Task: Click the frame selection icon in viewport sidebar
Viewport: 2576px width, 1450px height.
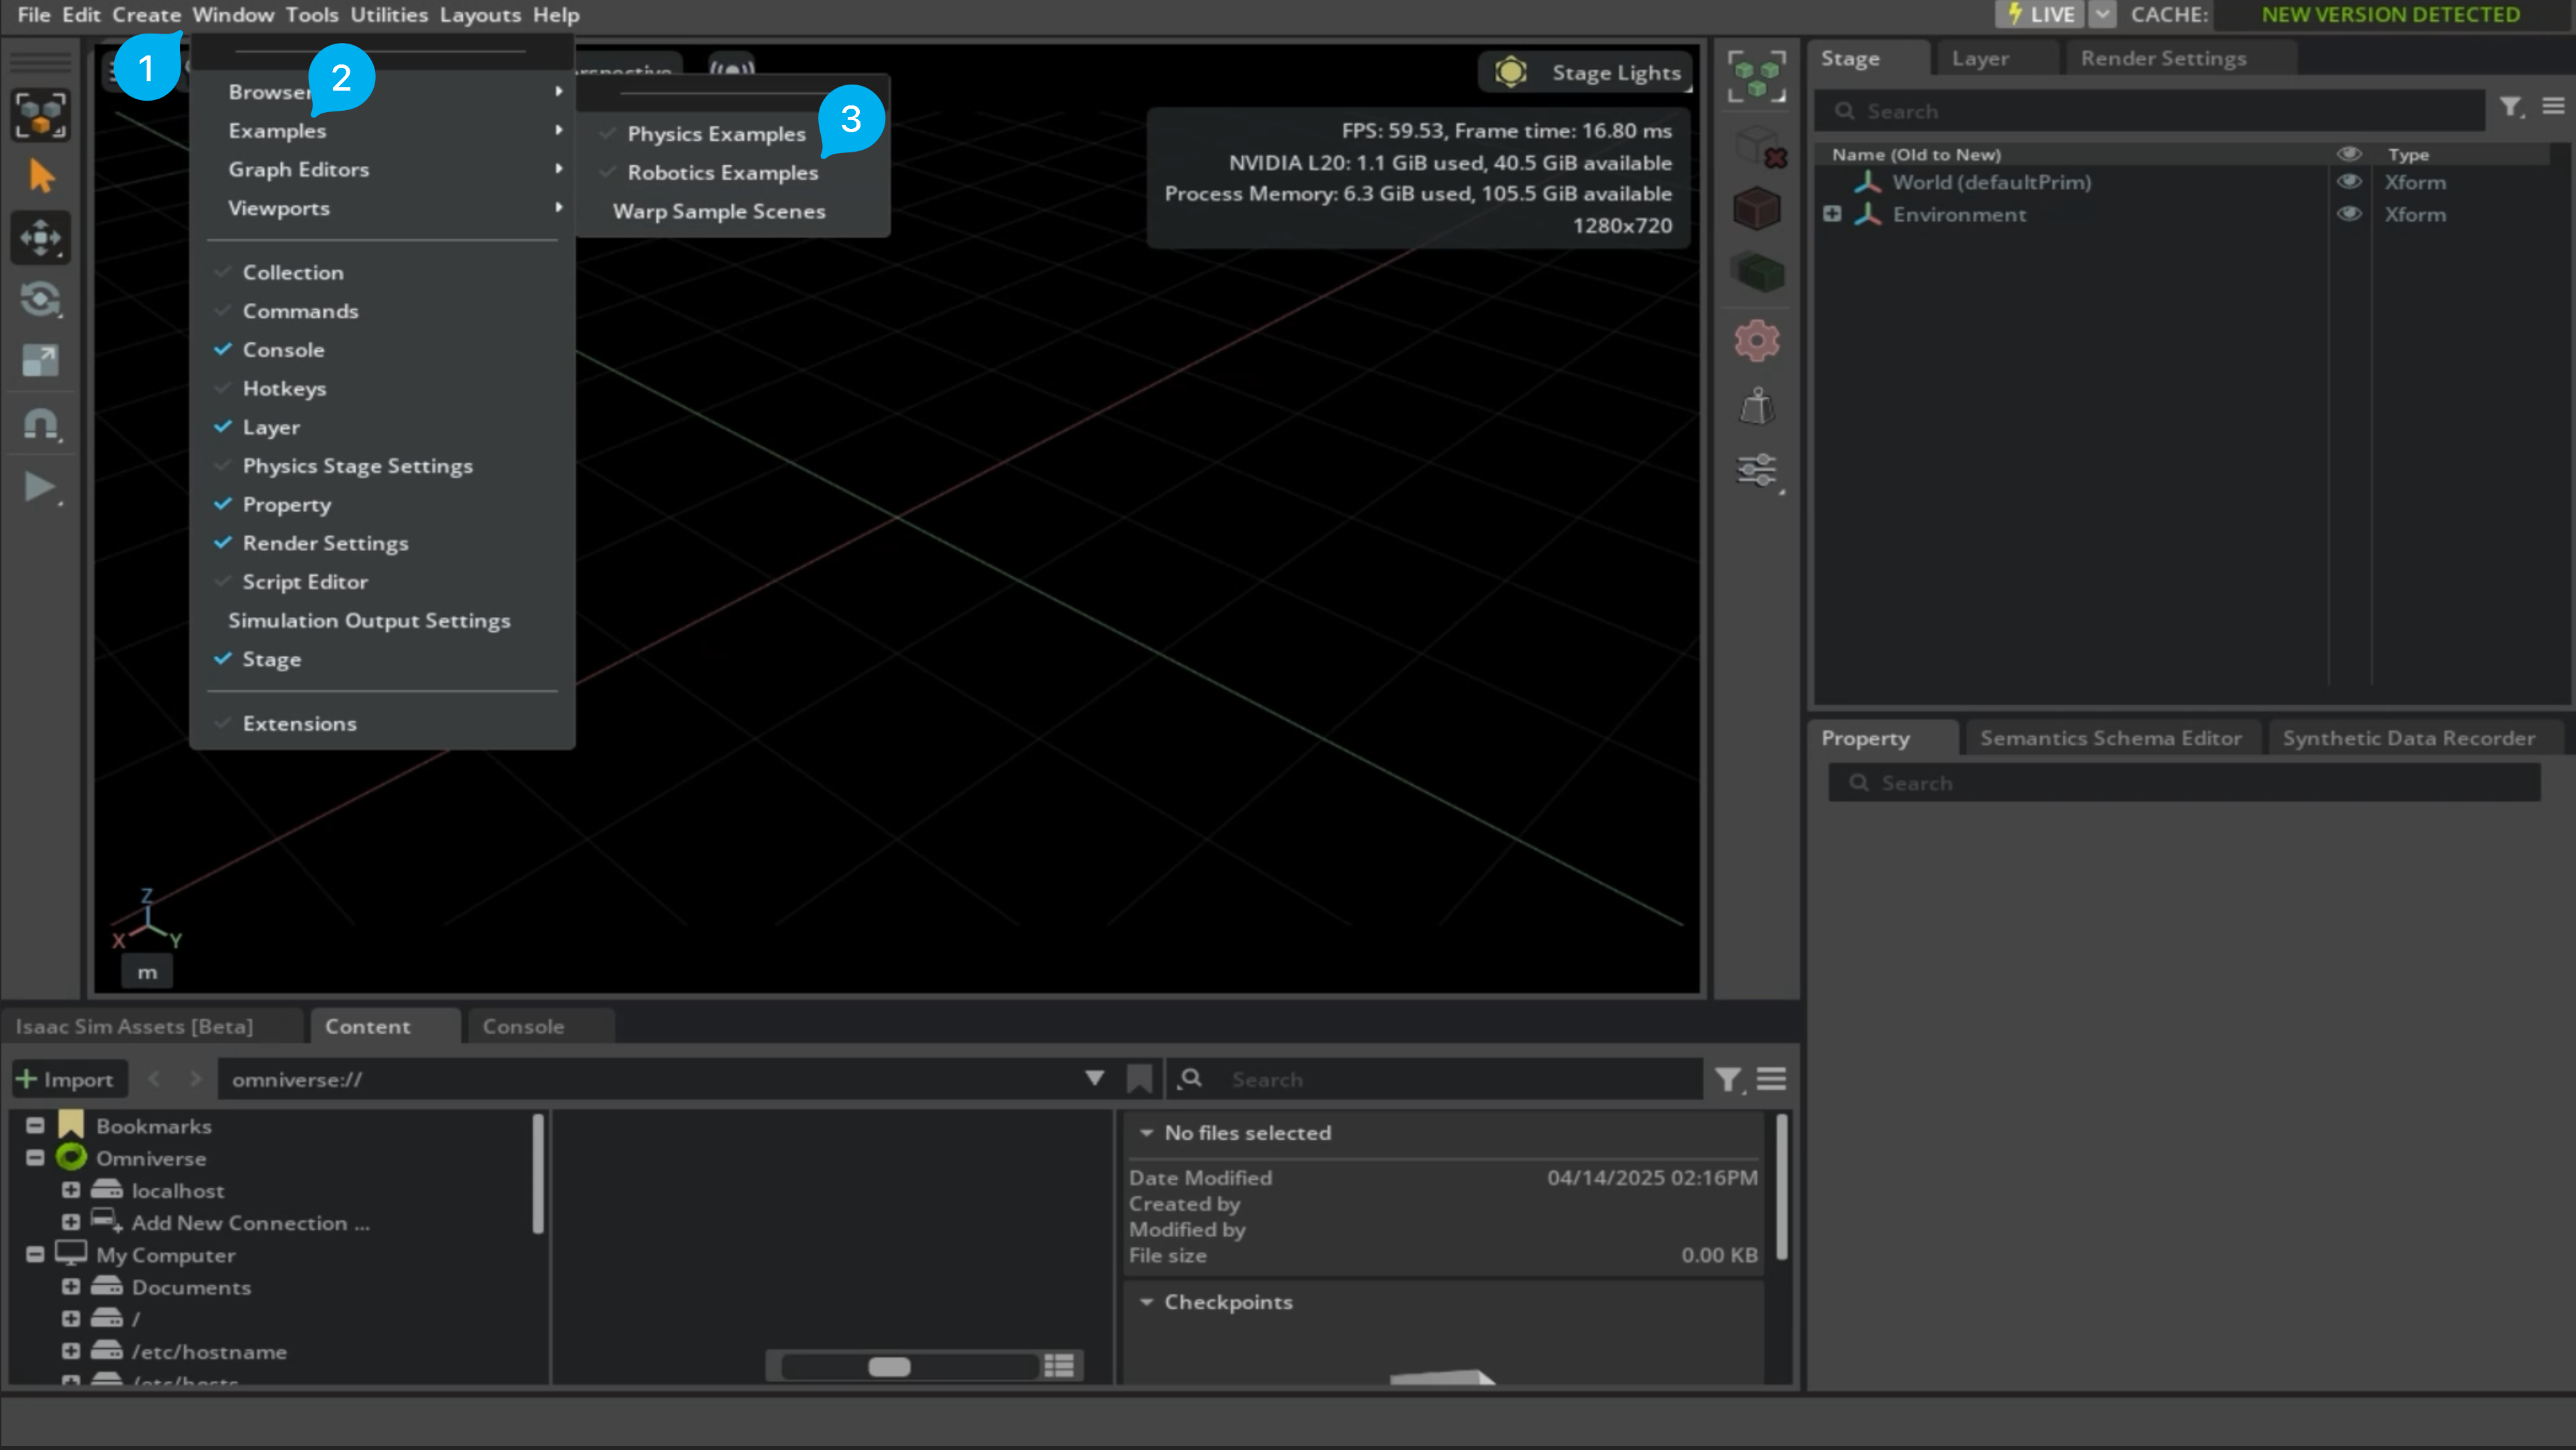Action: [x=1757, y=77]
